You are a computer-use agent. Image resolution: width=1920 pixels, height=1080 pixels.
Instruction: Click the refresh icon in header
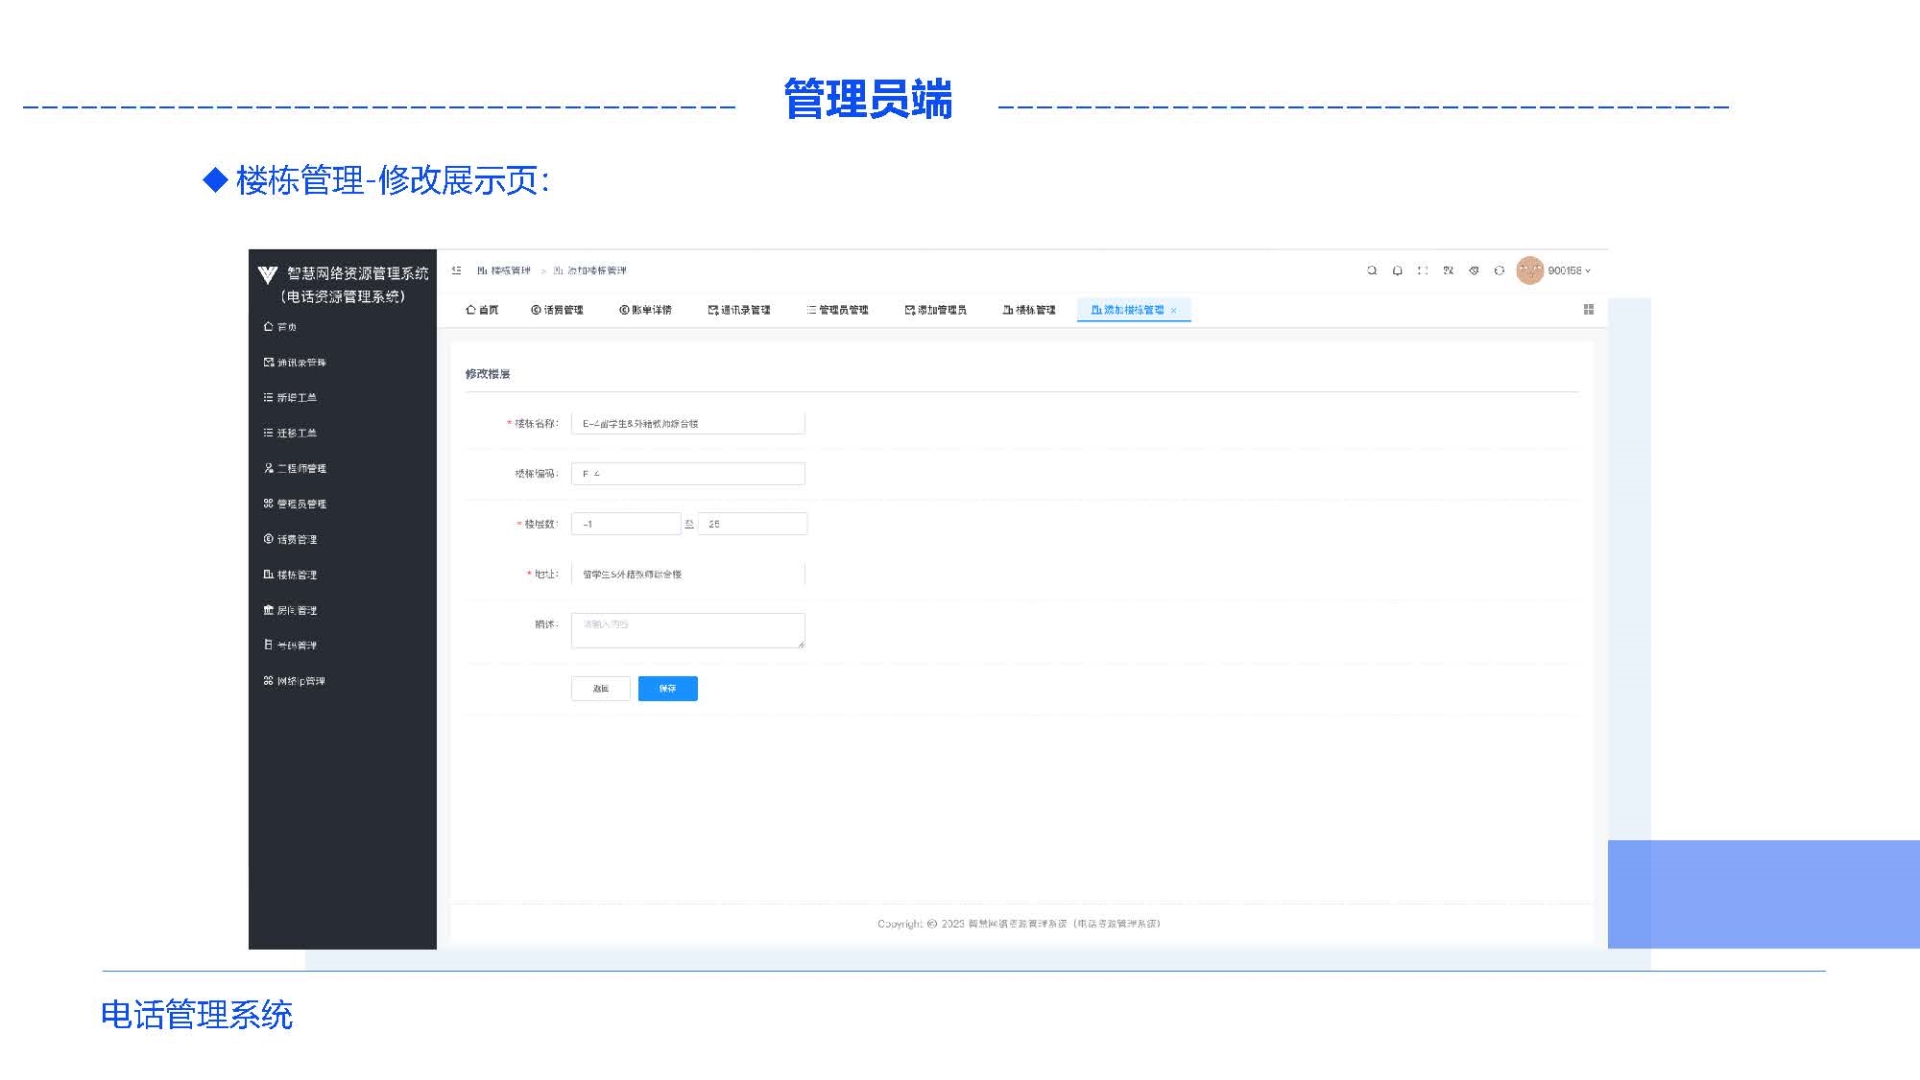coord(1499,271)
